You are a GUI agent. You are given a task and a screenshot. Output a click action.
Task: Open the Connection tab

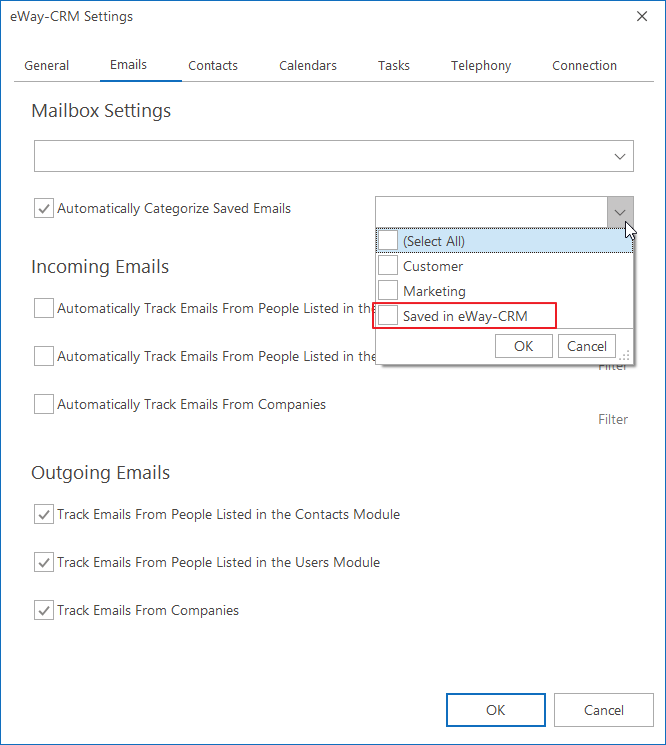click(x=584, y=65)
